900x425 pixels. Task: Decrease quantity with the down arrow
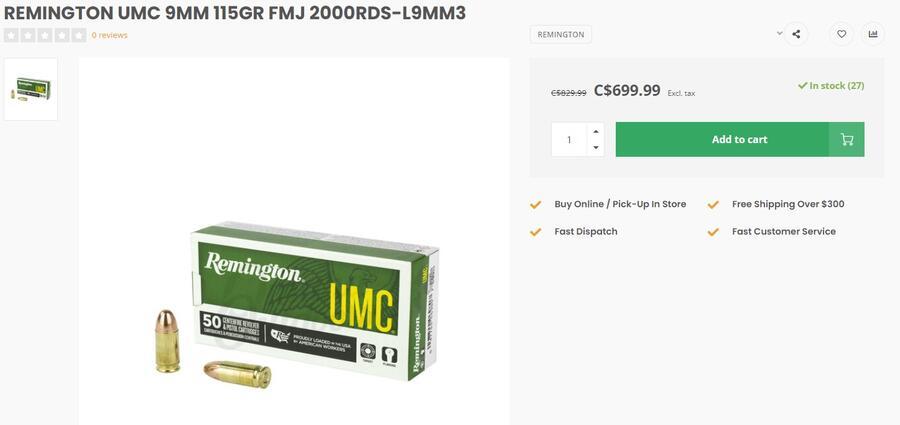[x=596, y=148]
